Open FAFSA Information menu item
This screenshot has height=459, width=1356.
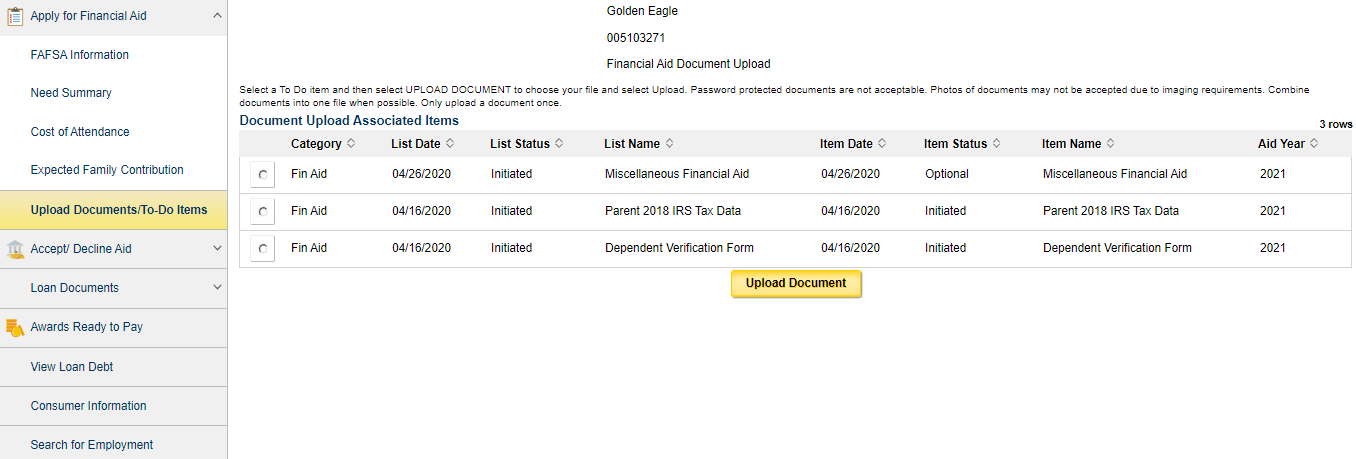coord(80,55)
